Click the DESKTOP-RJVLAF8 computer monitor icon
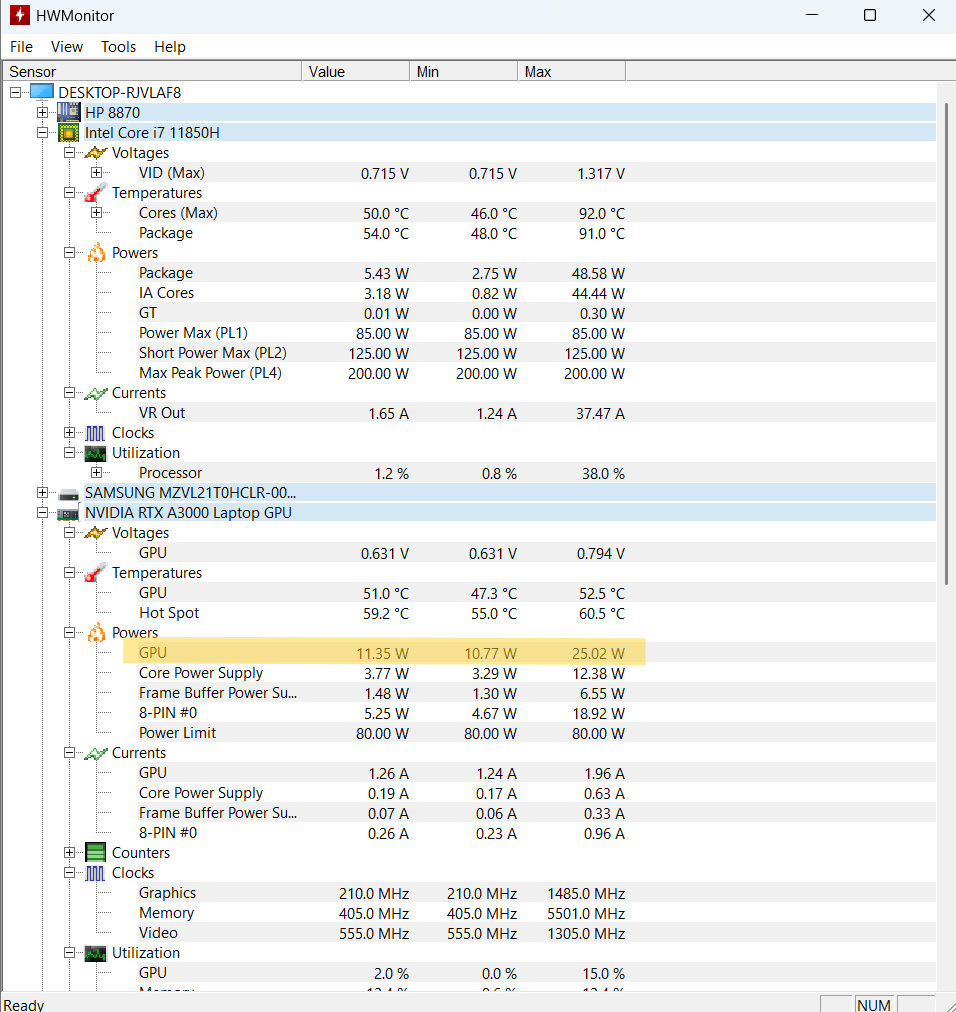This screenshot has width=956, height=1012. [42, 92]
